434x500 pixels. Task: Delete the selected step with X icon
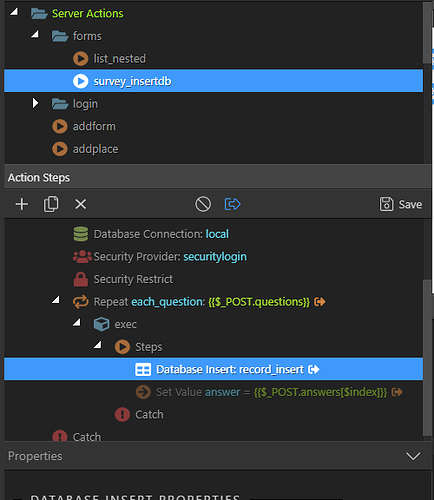click(x=81, y=204)
